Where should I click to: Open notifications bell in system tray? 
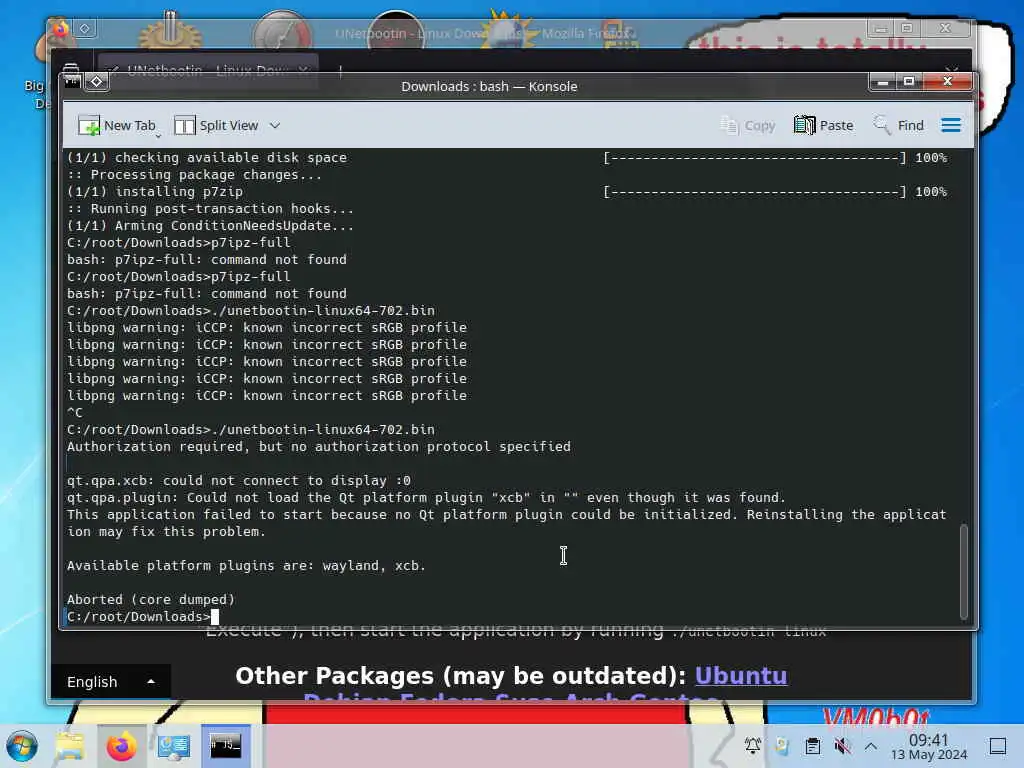[x=753, y=746]
